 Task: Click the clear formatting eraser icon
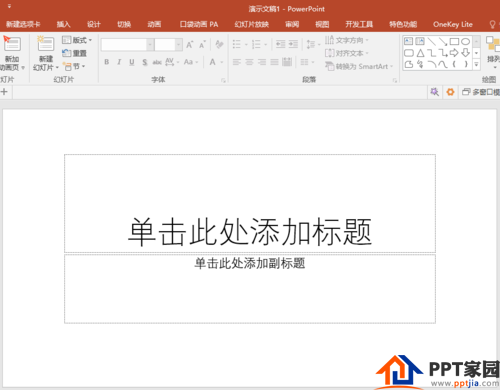point(219,44)
